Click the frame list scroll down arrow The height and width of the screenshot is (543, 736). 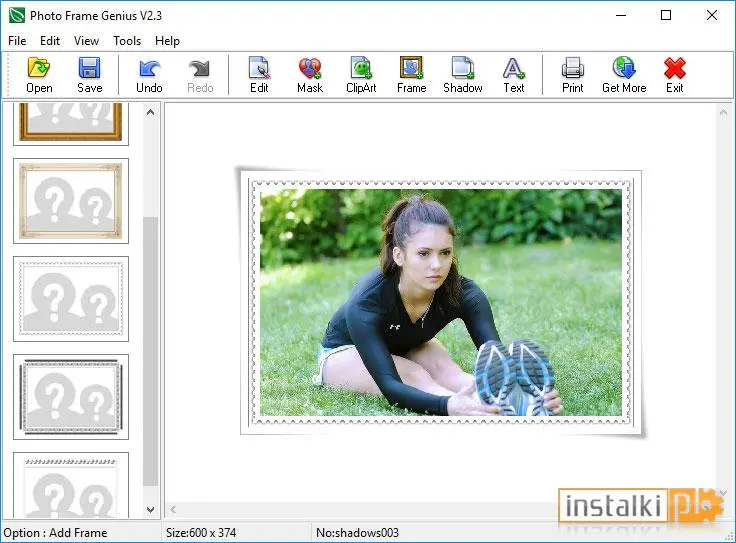pyautogui.click(x=150, y=510)
